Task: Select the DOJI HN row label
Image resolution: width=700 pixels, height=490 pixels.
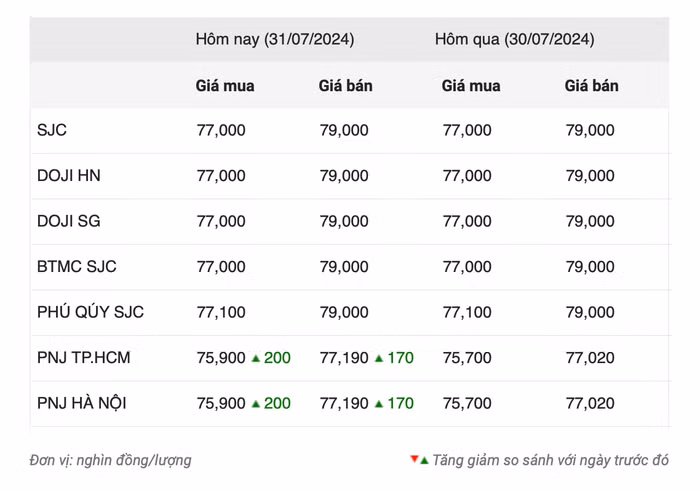Action: point(69,175)
